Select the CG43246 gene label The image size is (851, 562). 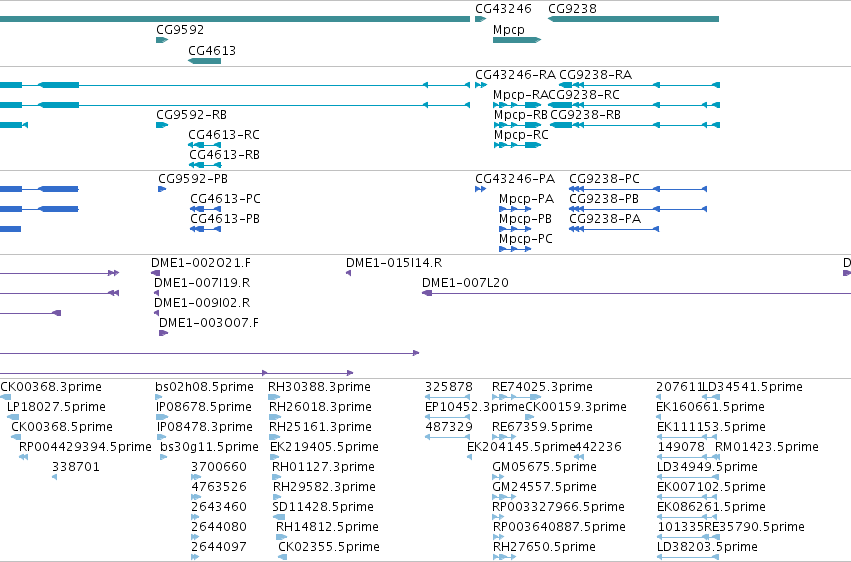click(x=503, y=9)
